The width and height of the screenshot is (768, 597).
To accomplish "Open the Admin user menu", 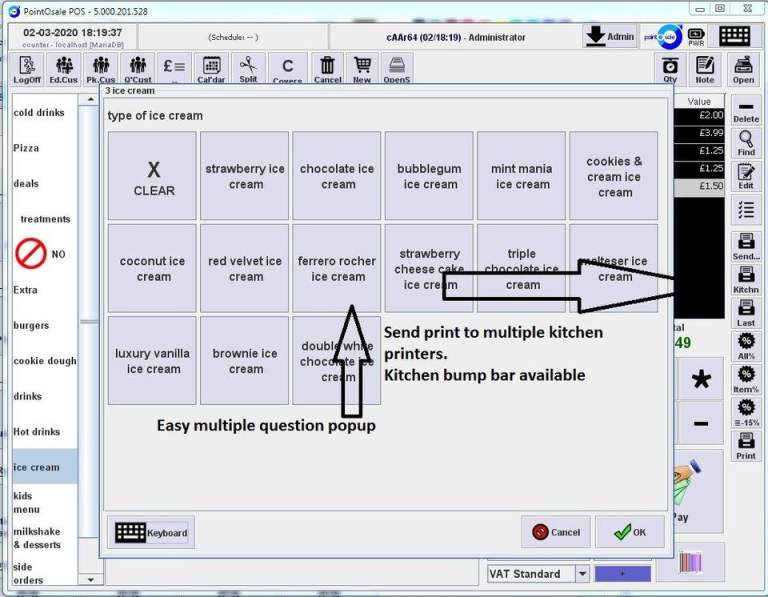I will 610,36.
